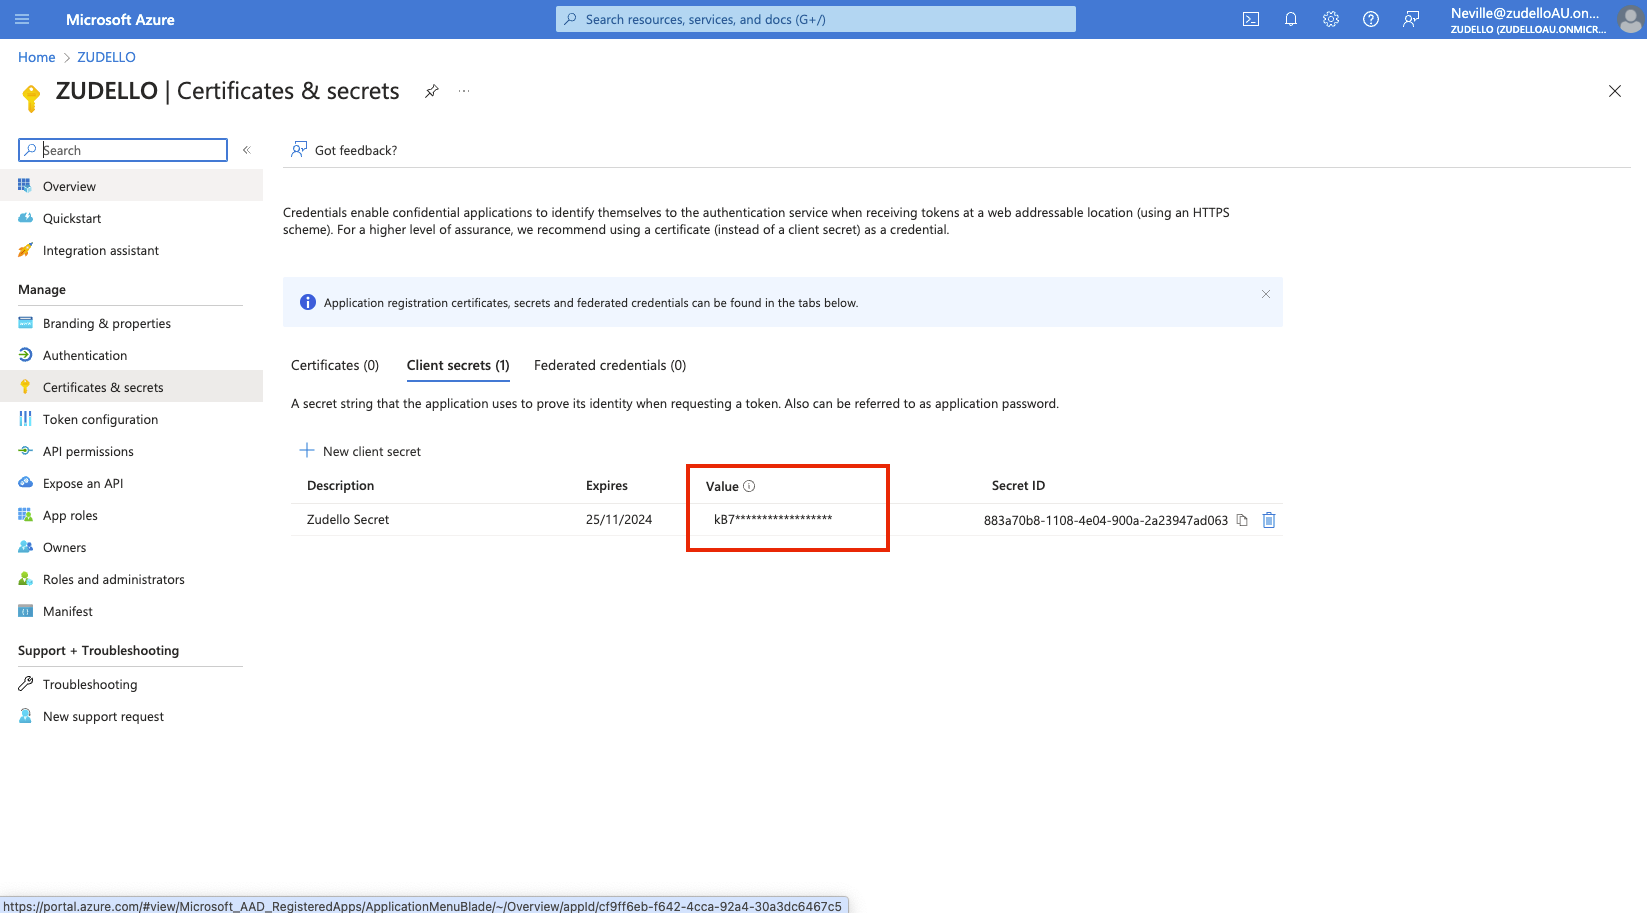The image size is (1647, 913).
Task: Click the Zudello Secret description cell
Action: (x=348, y=519)
